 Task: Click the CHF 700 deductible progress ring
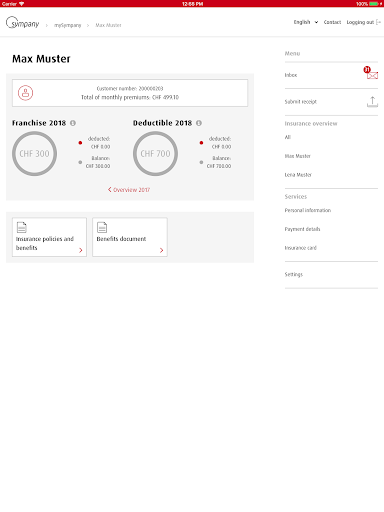point(155,153)
